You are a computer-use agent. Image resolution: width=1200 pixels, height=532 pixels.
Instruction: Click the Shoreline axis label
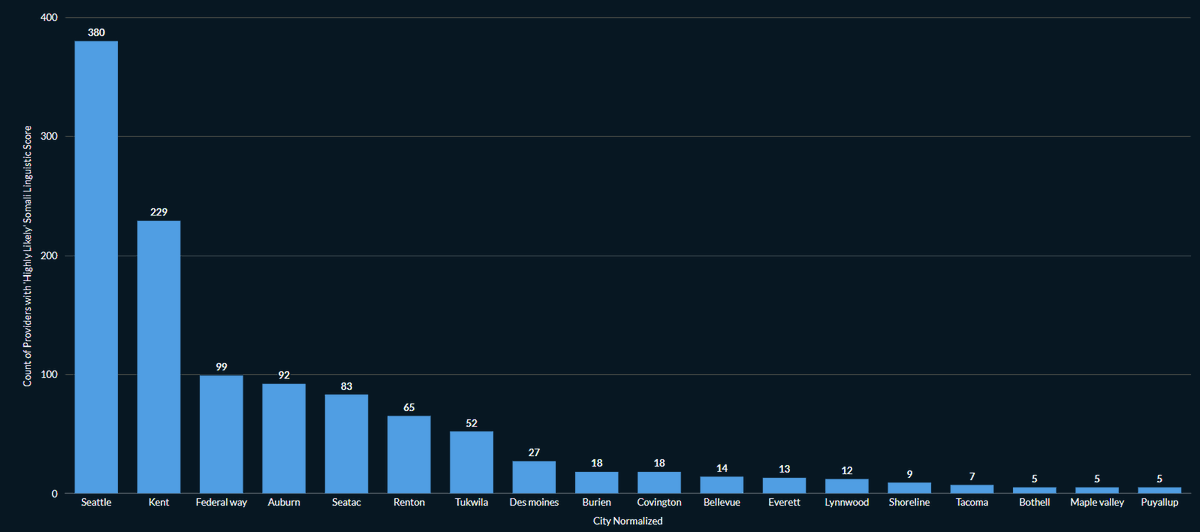click(909, 503)
